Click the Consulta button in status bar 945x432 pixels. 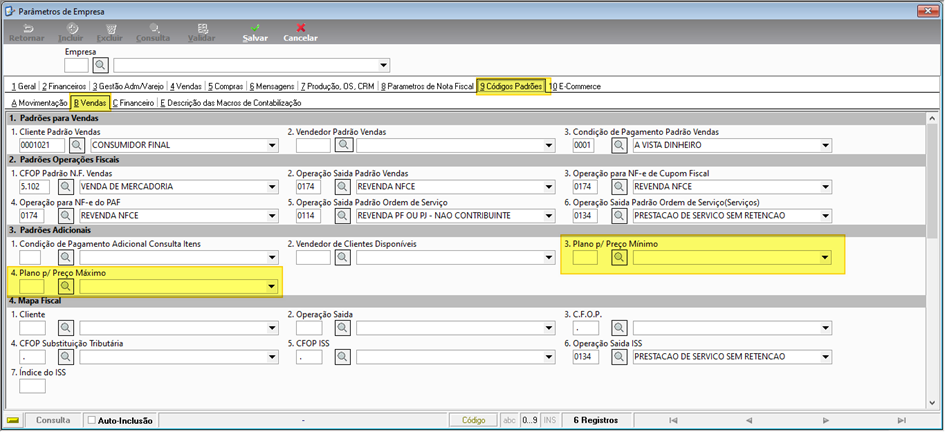pos(53,420)
